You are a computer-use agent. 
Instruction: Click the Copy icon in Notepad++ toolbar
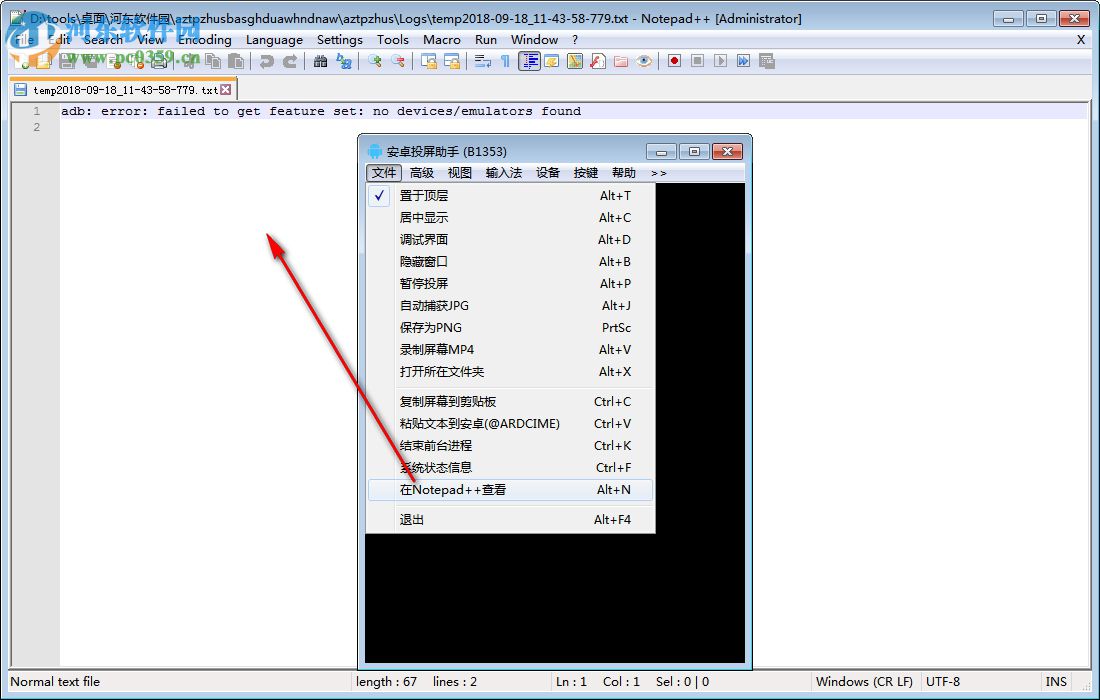(x=213, y=62)
